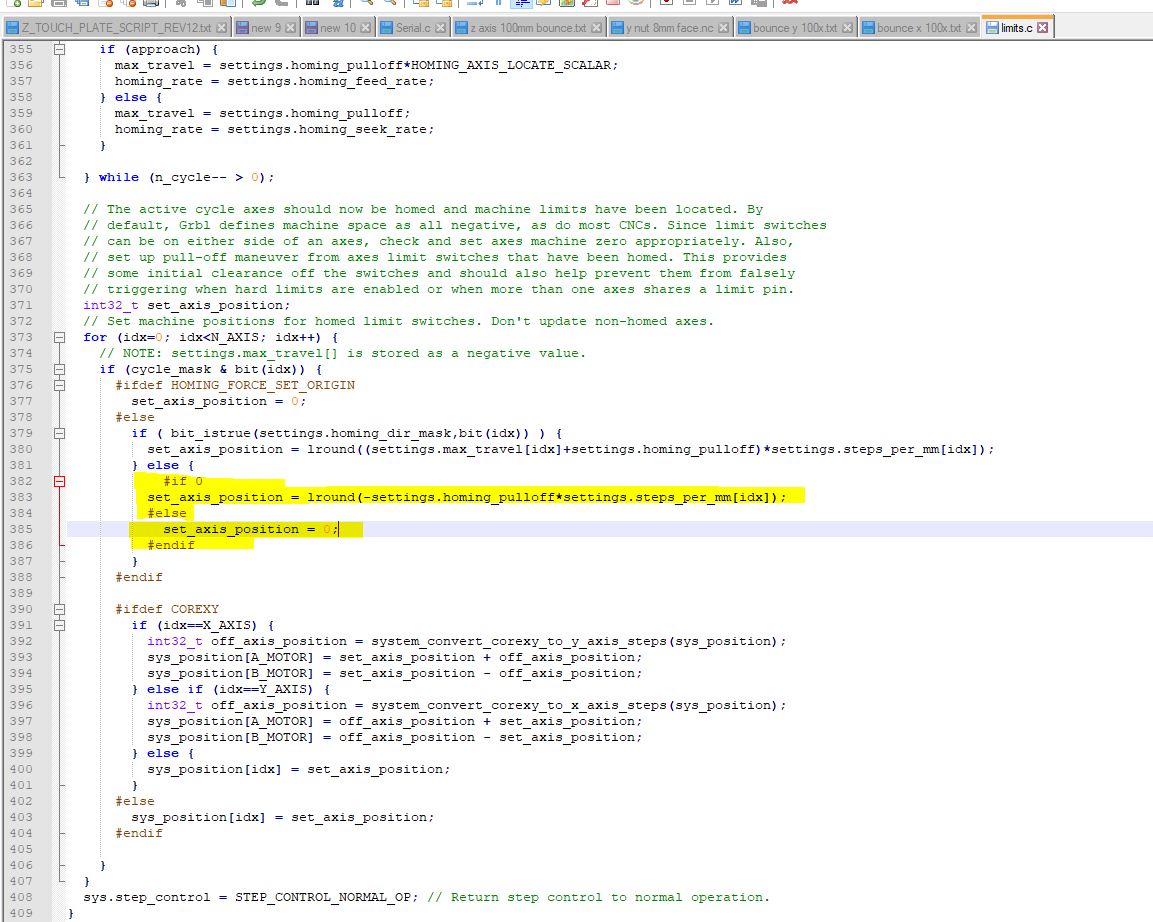Collapse the fold at line 382
Screen dimensions: 1153x922
point(60,481)
